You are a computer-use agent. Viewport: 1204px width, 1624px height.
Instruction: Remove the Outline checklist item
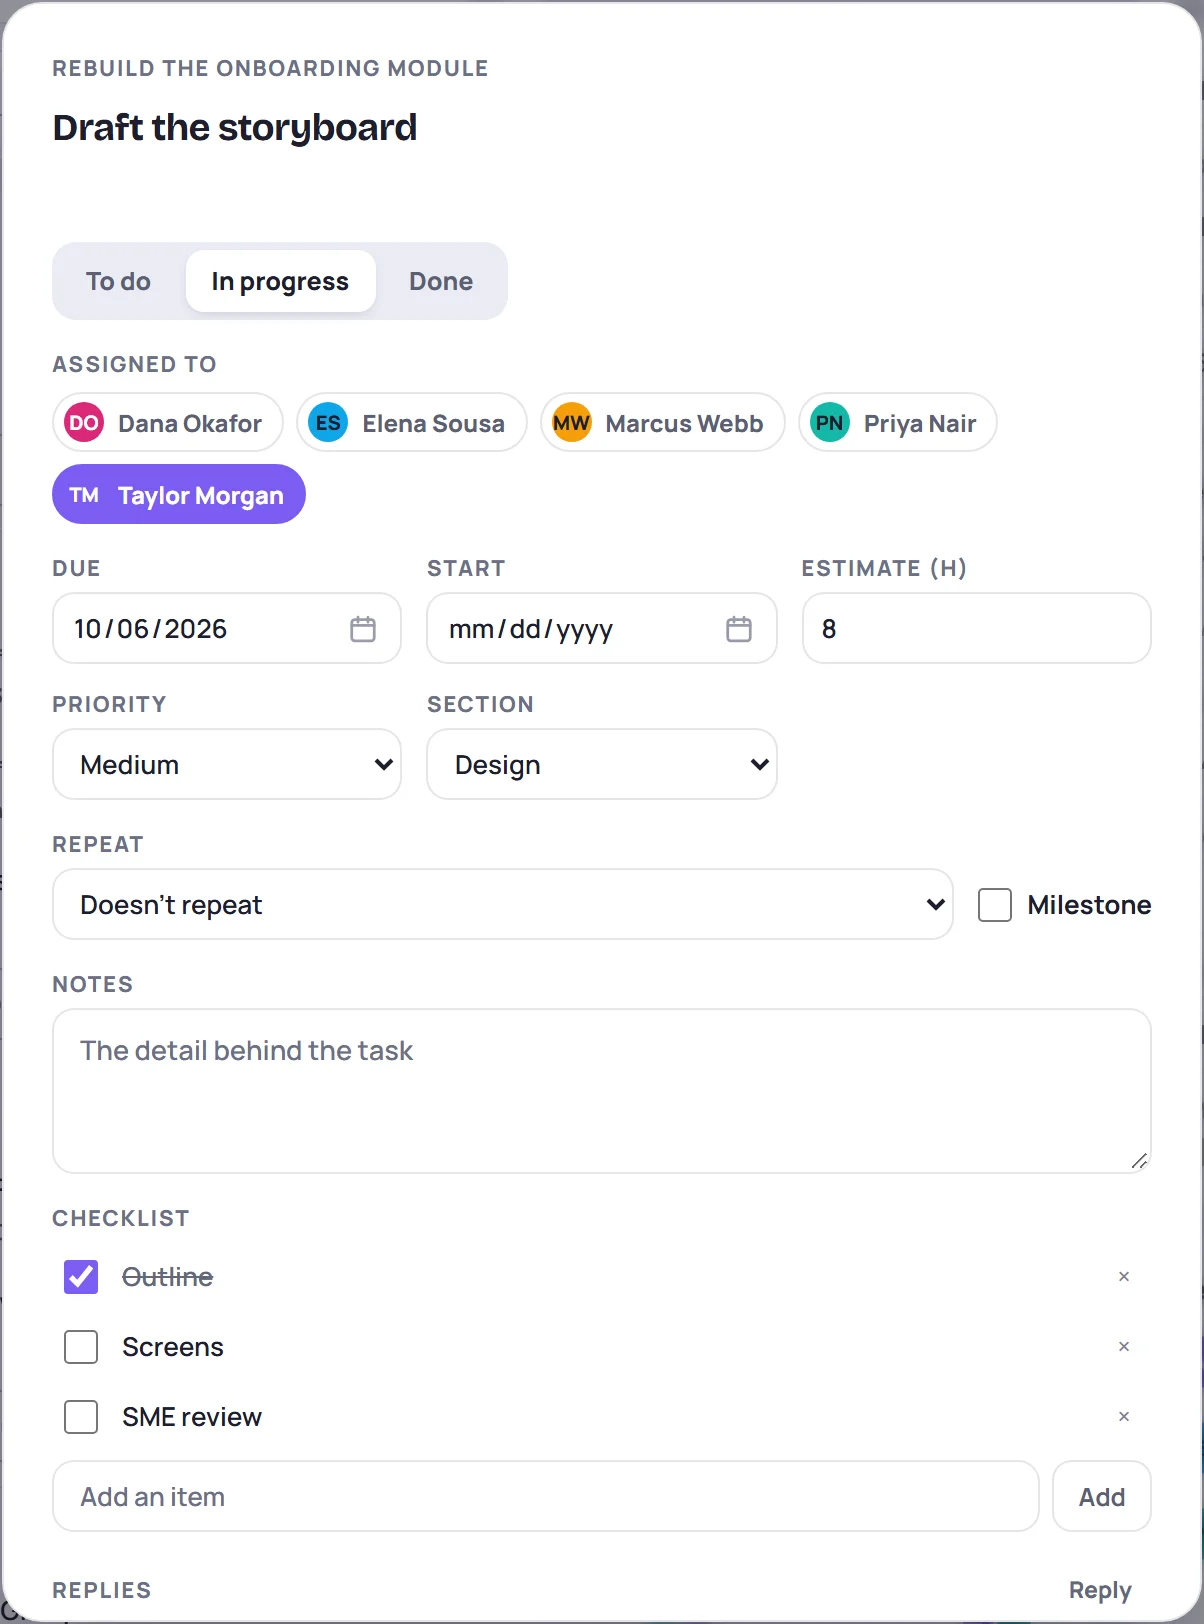pos(1124,1277)
